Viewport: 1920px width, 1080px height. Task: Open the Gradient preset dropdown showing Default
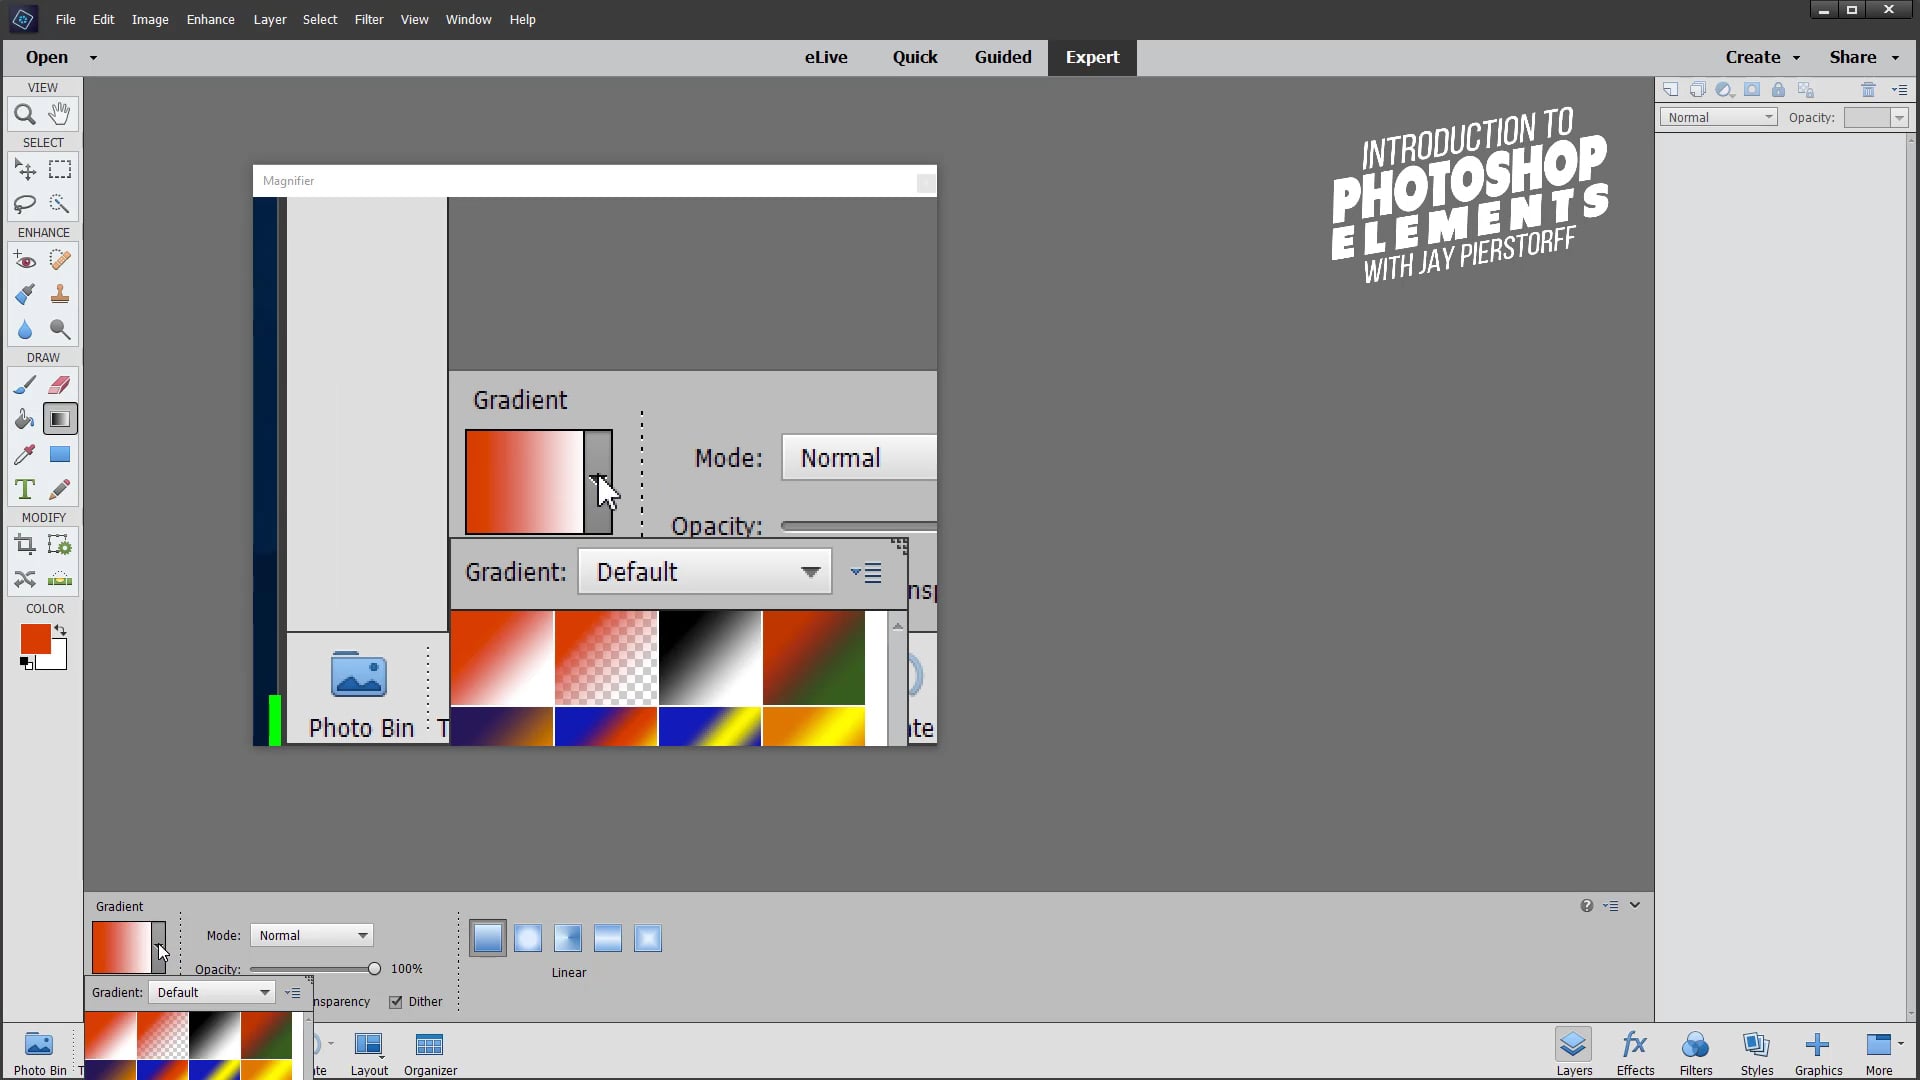[x=212, y=992]
